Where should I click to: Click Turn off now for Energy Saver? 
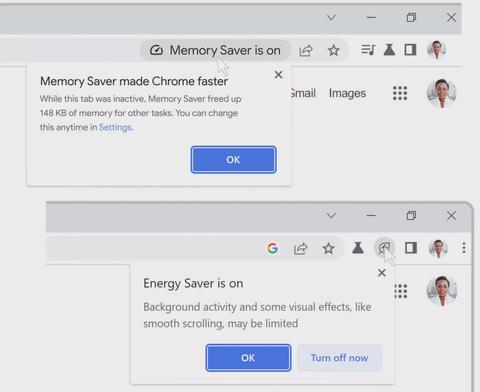[339, 358]
